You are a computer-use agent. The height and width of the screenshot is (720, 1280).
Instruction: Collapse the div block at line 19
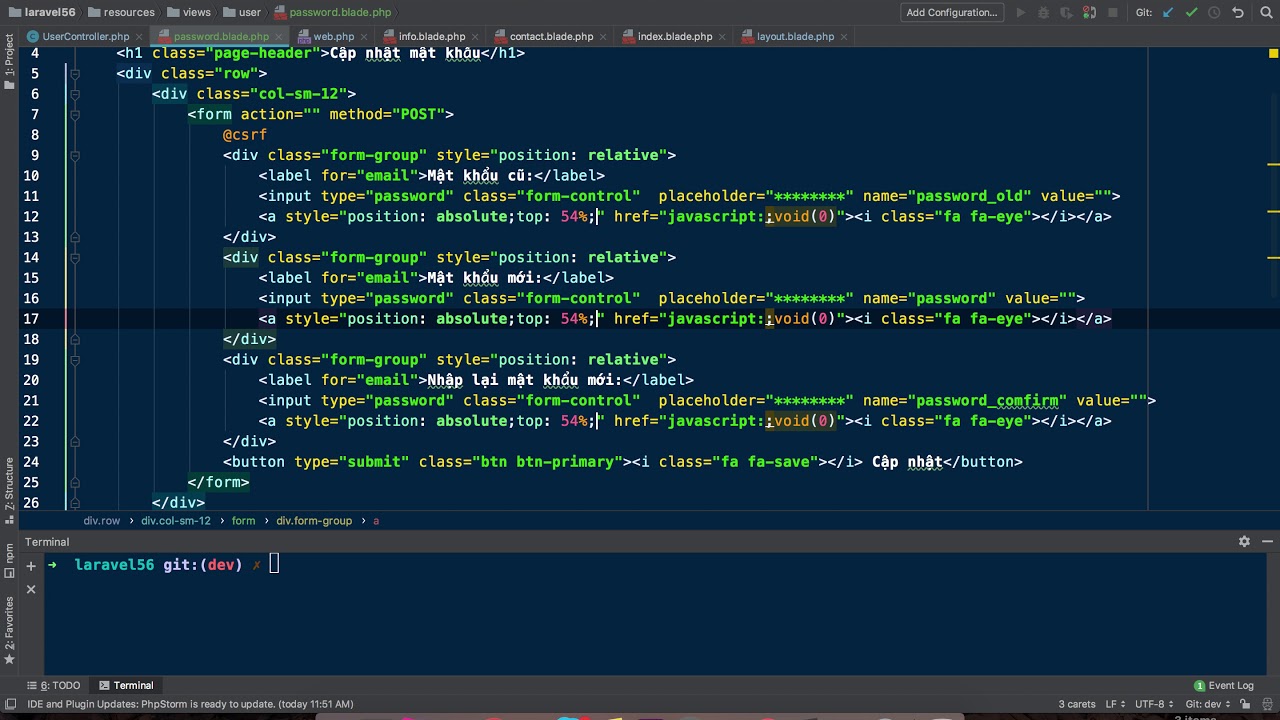[74, 360]
